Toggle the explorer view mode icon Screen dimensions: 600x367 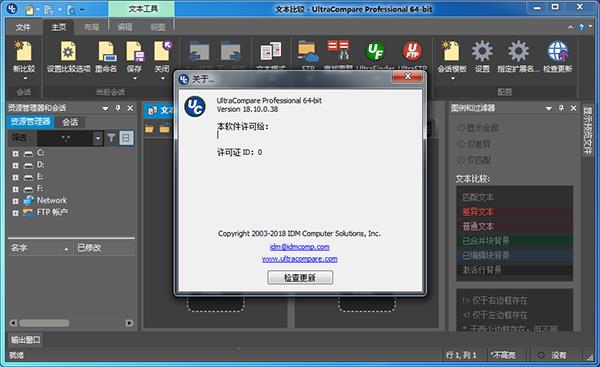126,138
